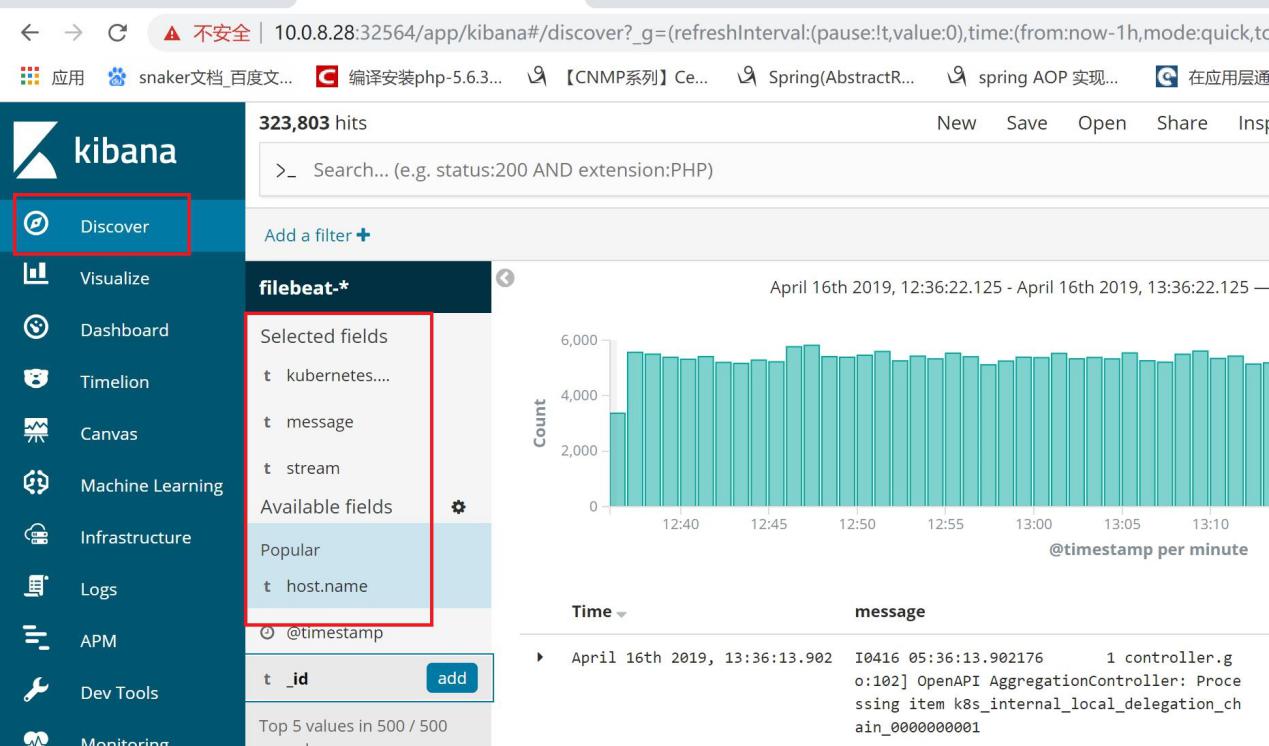
Task: Click Add a filter link
Action: (x=317, y=235)
